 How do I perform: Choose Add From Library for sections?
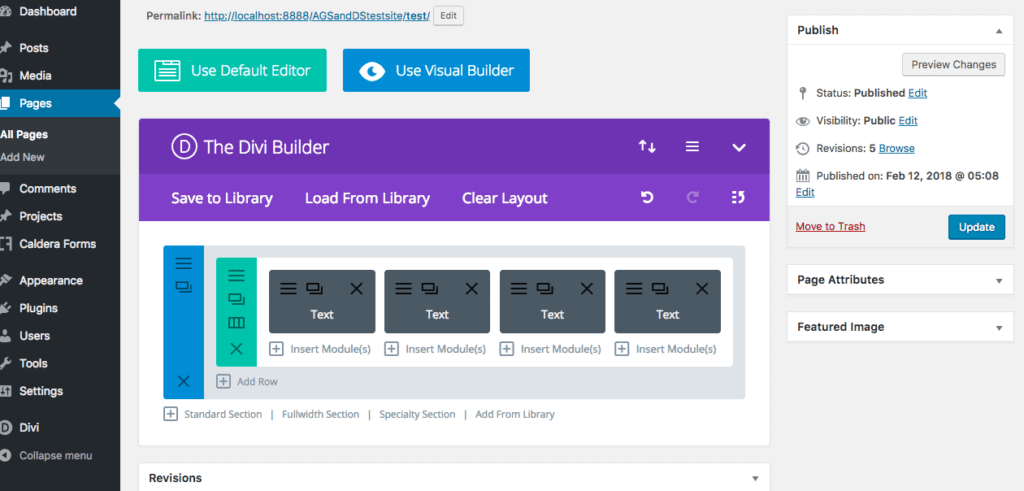pyautogui.click(x=515, y=414)
